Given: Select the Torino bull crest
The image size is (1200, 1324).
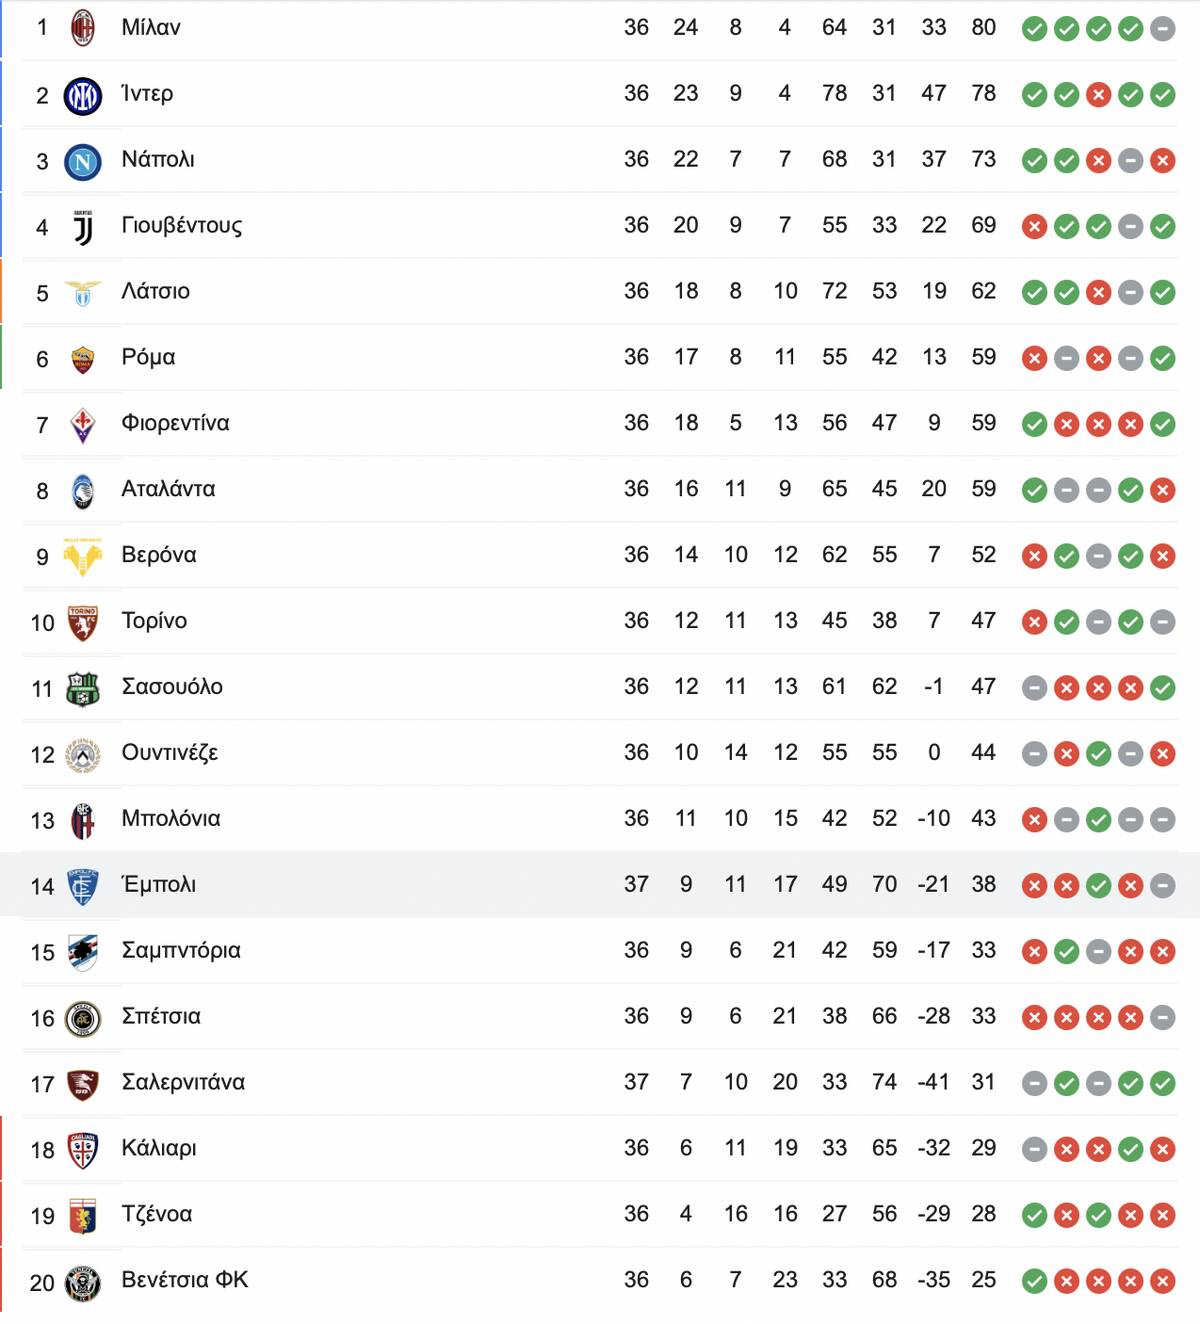Looking at the screenshot, I should [83, 623].
